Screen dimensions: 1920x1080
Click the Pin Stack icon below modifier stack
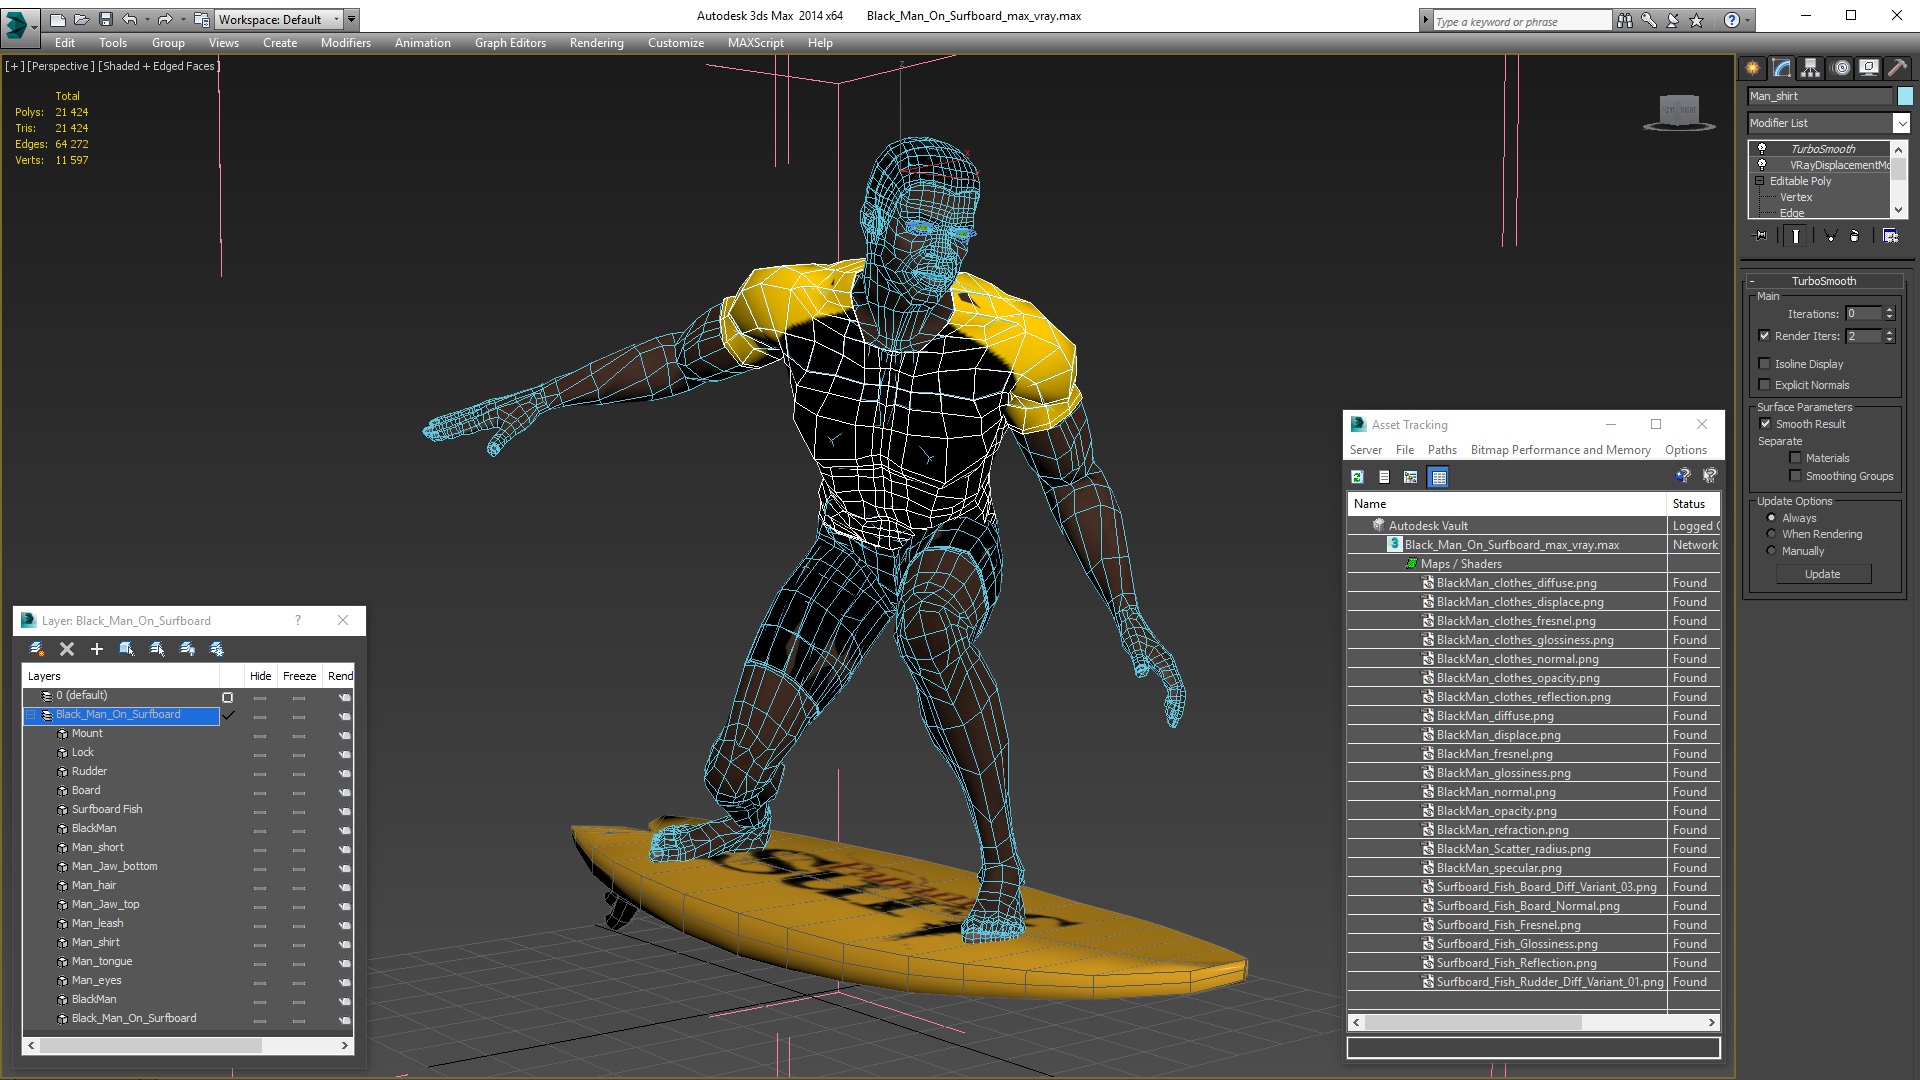point(1761,236)
